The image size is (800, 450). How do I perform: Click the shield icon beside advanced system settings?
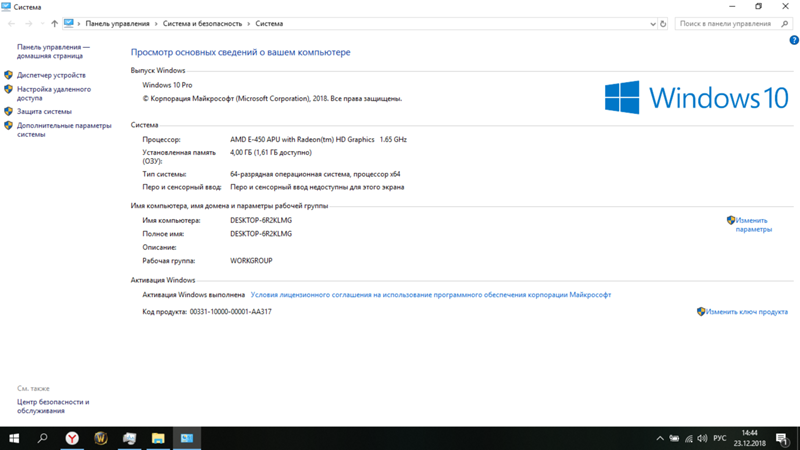click(x=8, y=126)
